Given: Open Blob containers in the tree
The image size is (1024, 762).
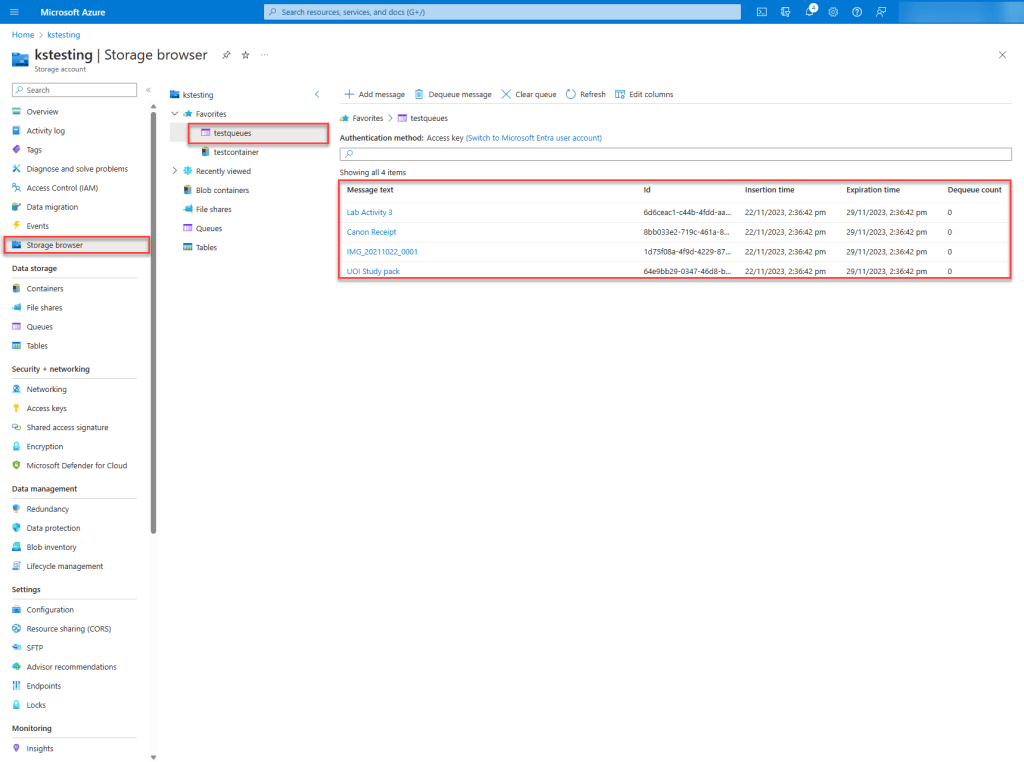Looking at the screenshot, I should pyautogui.click(x=222, y=190).
